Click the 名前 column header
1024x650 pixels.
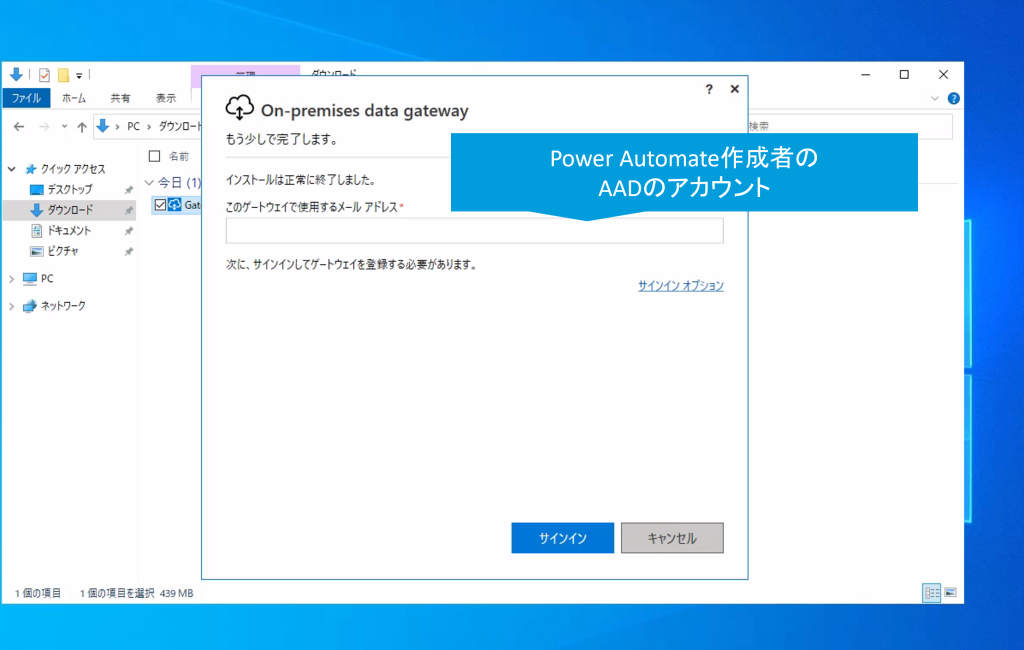click(178, 156)
